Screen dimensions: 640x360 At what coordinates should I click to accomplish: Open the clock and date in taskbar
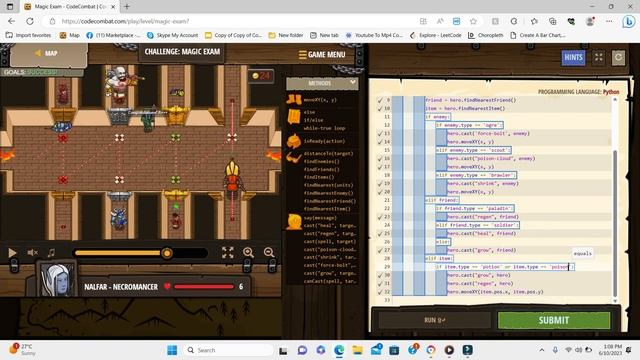tap(611, 350)
